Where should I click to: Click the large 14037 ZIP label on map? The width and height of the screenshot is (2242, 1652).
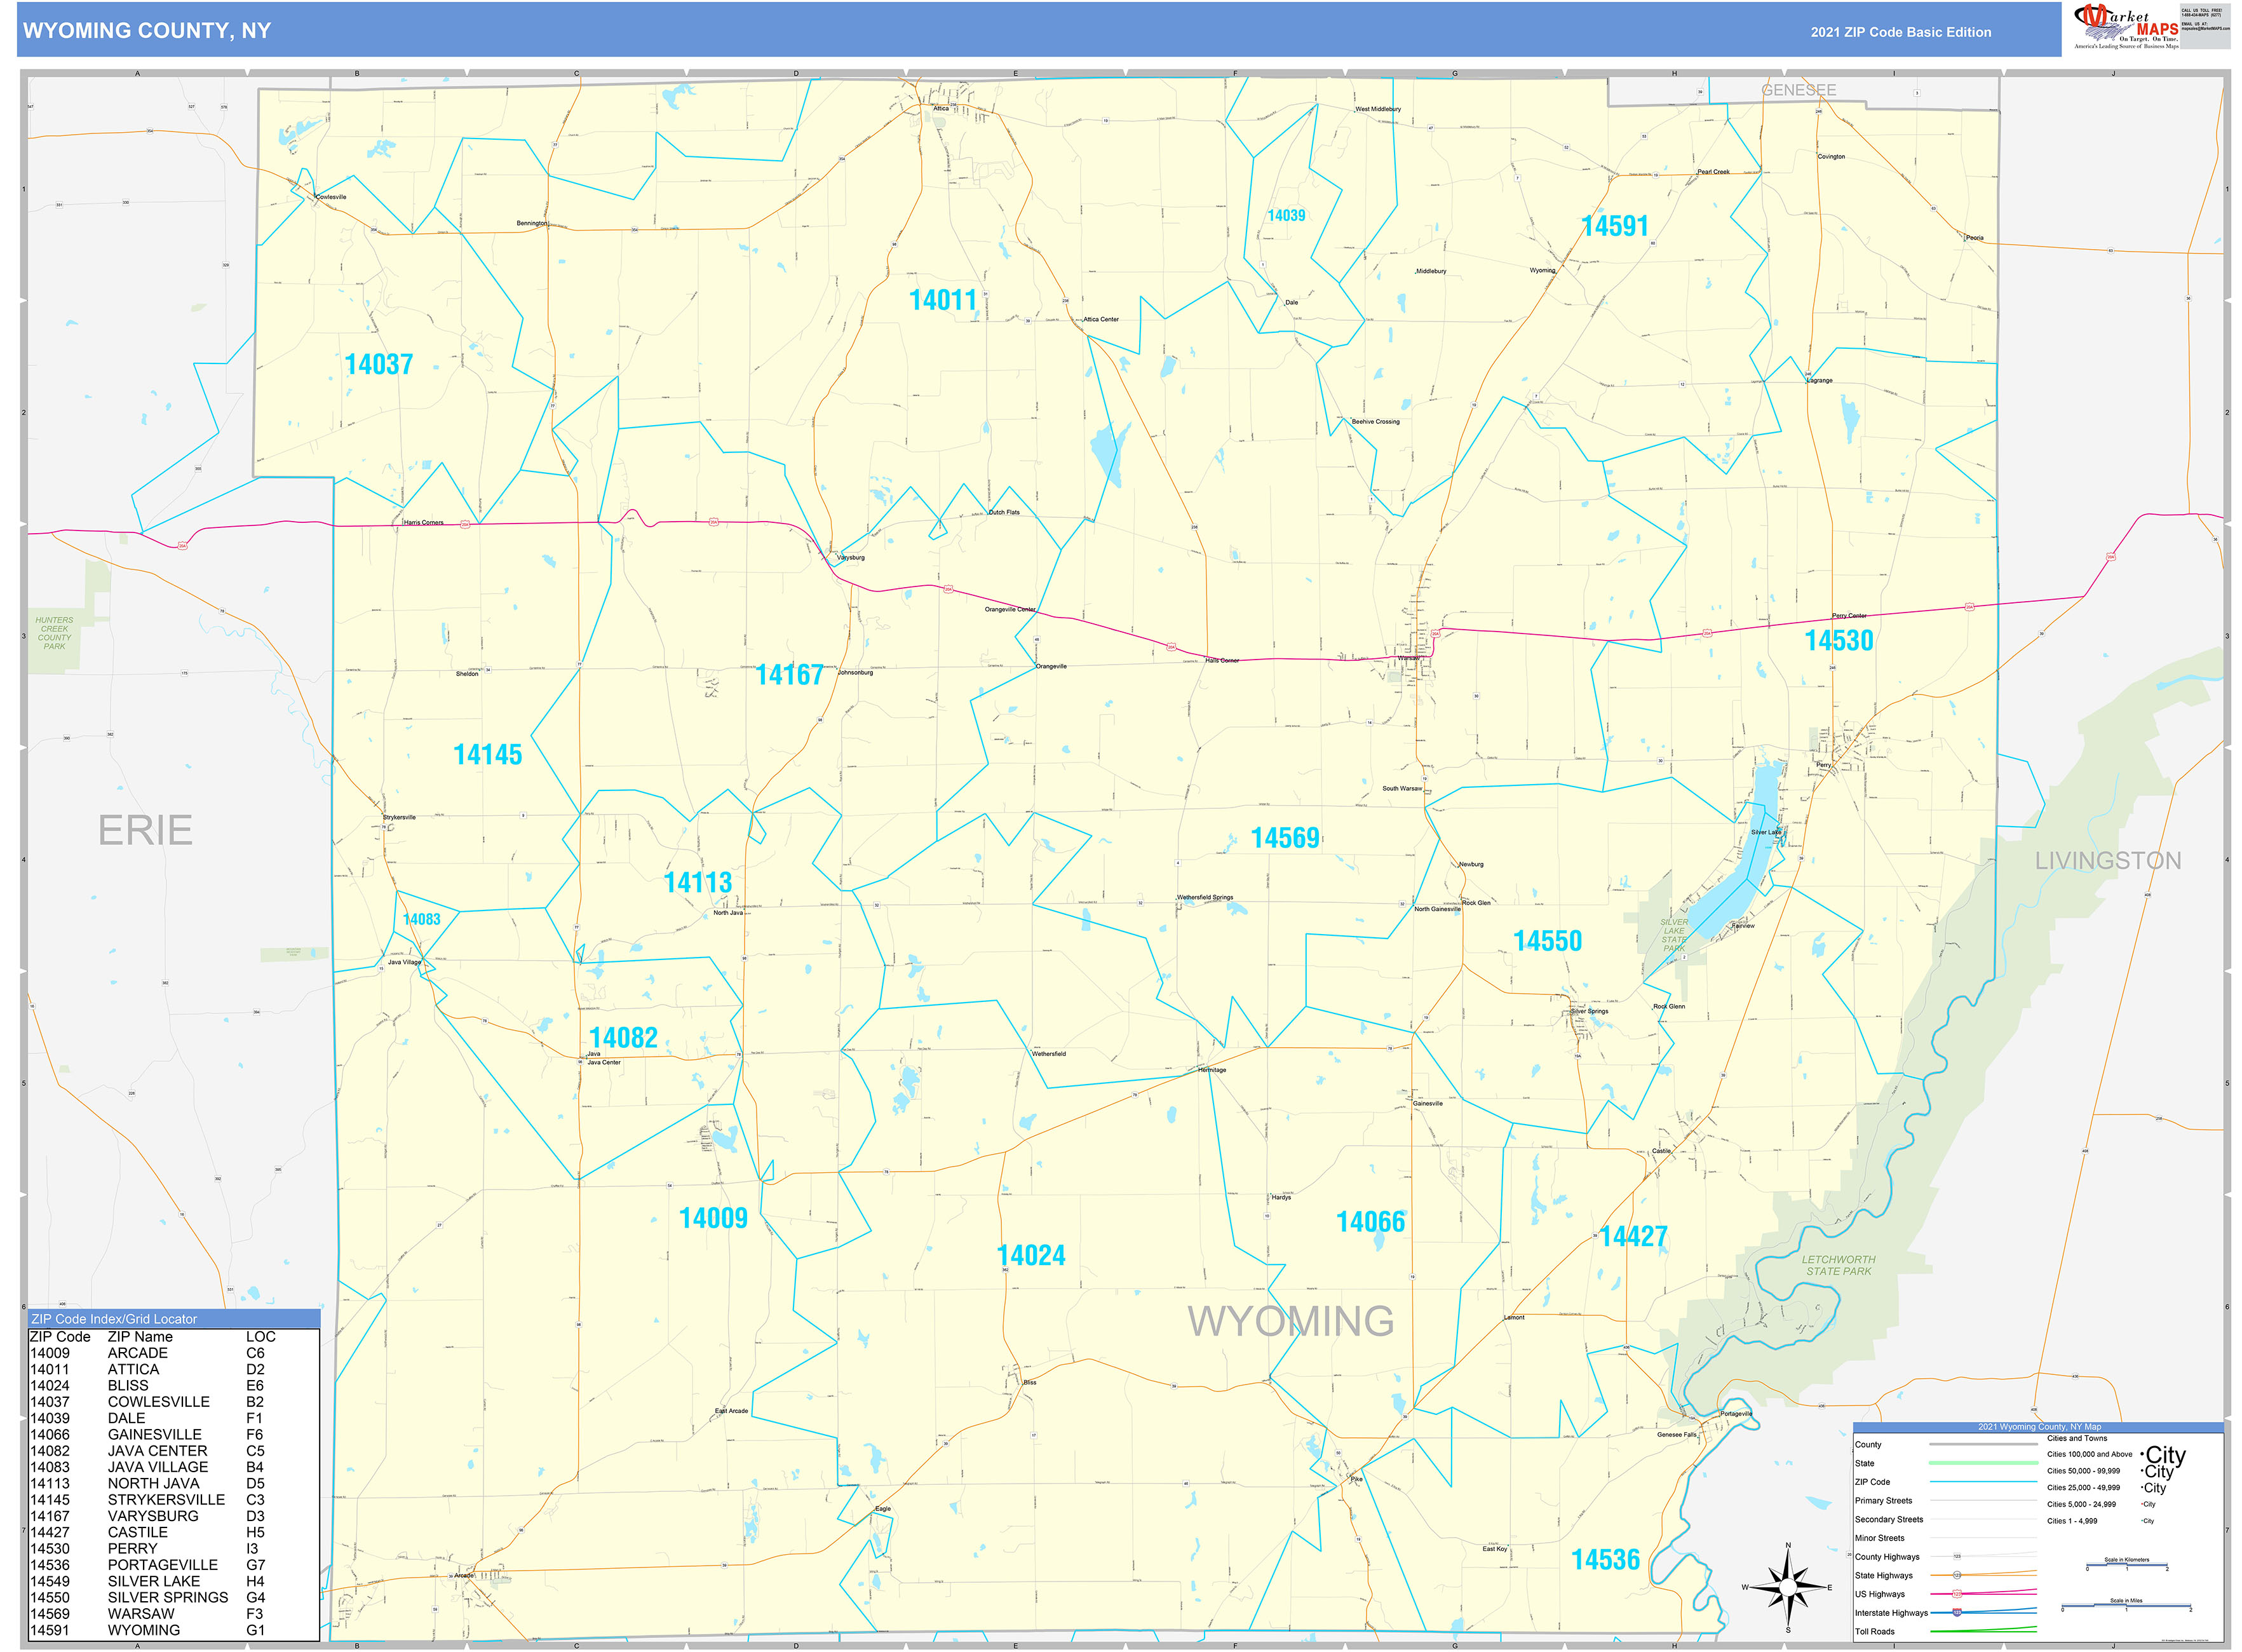tap(379, 364)
